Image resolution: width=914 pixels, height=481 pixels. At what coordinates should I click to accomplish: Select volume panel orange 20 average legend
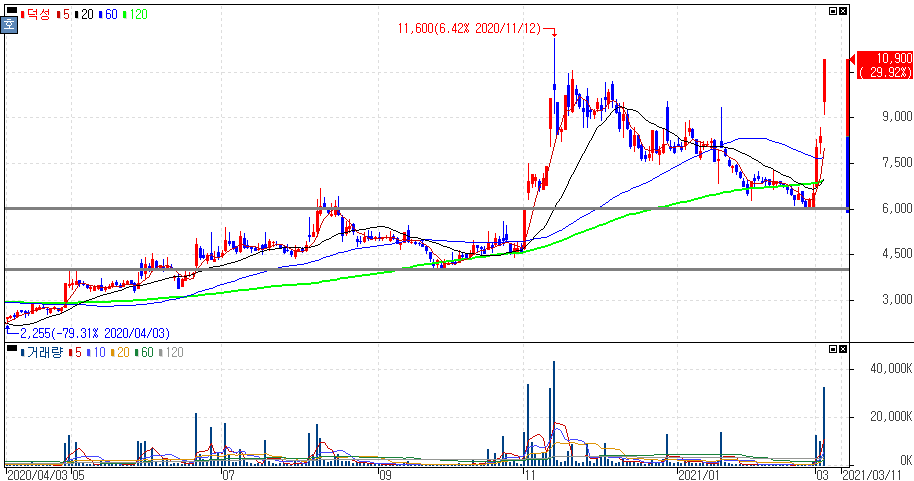[120, 352]
